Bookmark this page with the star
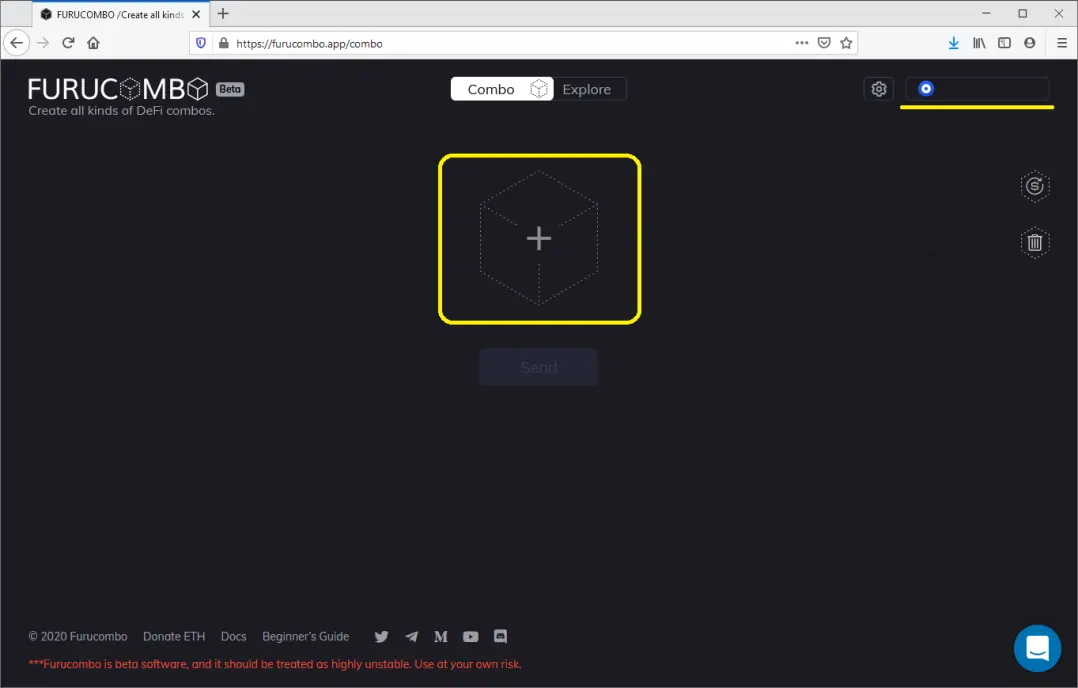 pyautogui.click(x=846, y=43)
